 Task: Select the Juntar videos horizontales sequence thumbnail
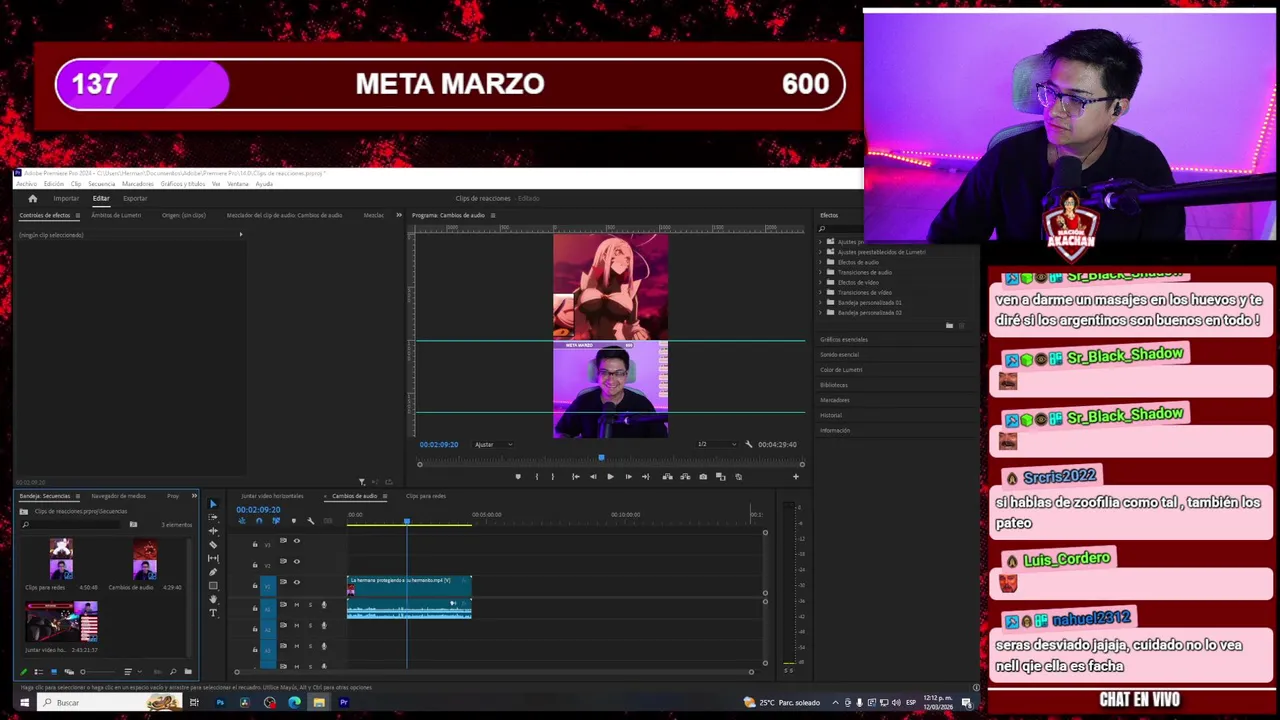click(62, 621)
